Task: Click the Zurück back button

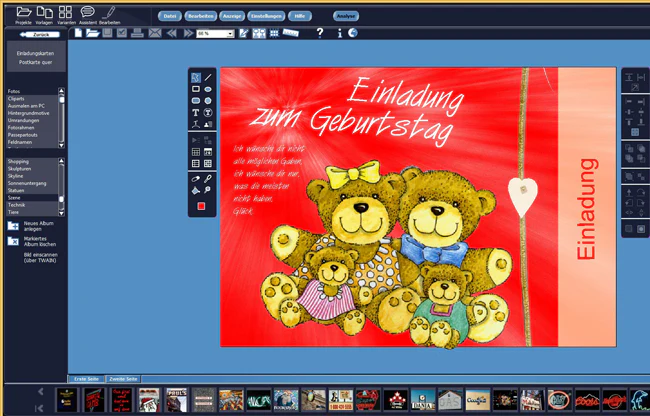Action: click(x=40, y=35)
